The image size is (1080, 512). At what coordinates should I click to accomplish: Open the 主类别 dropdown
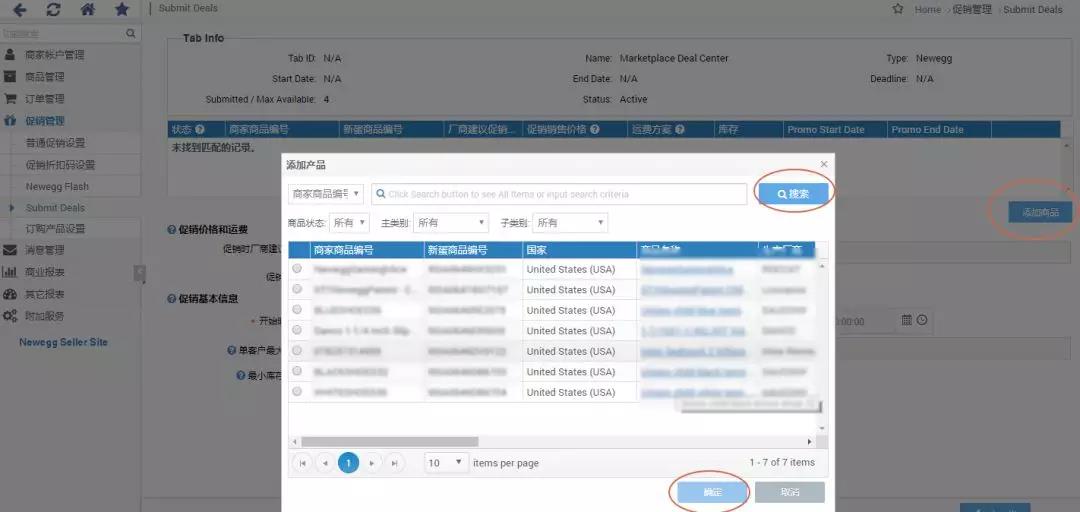point(450,223)
